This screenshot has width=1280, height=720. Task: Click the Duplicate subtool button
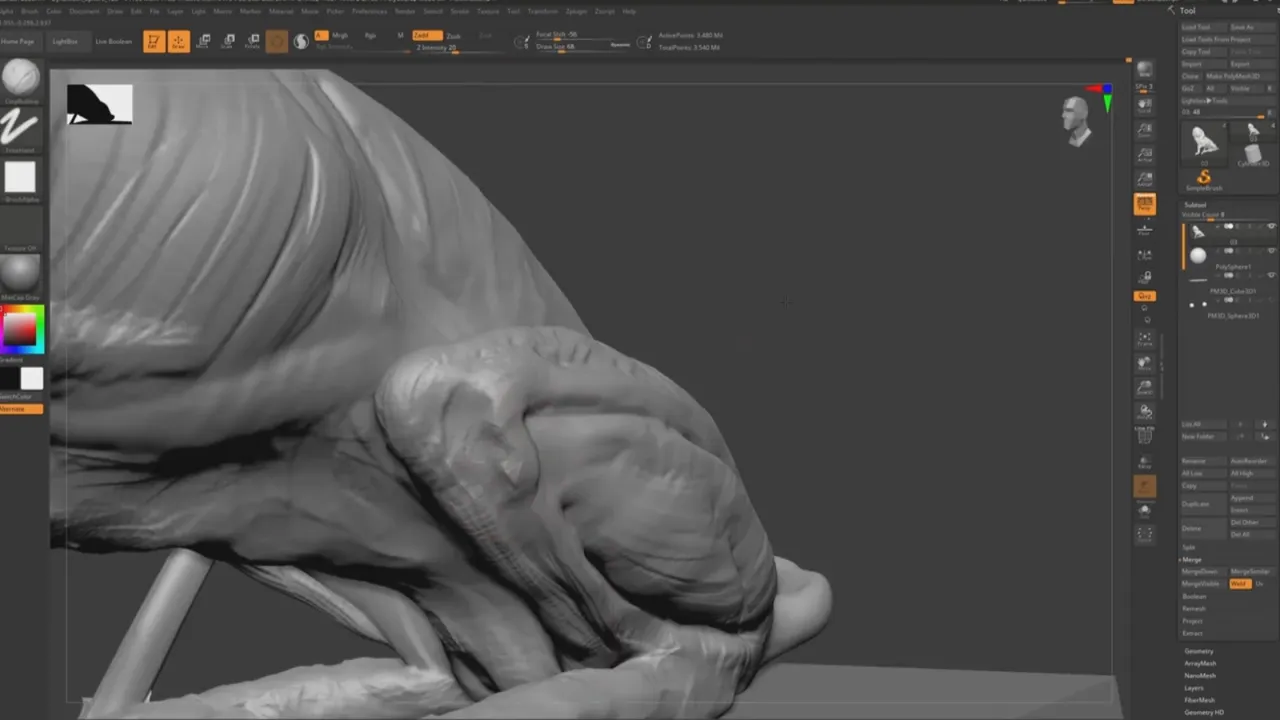[1203, 503]
